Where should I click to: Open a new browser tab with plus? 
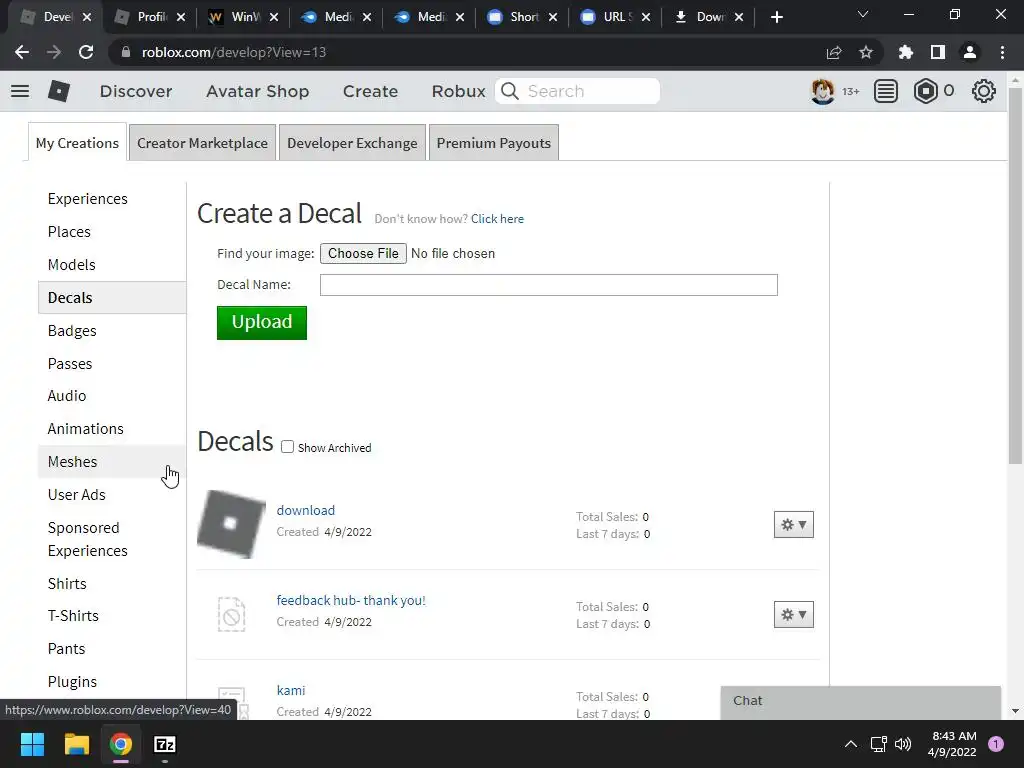776,17
